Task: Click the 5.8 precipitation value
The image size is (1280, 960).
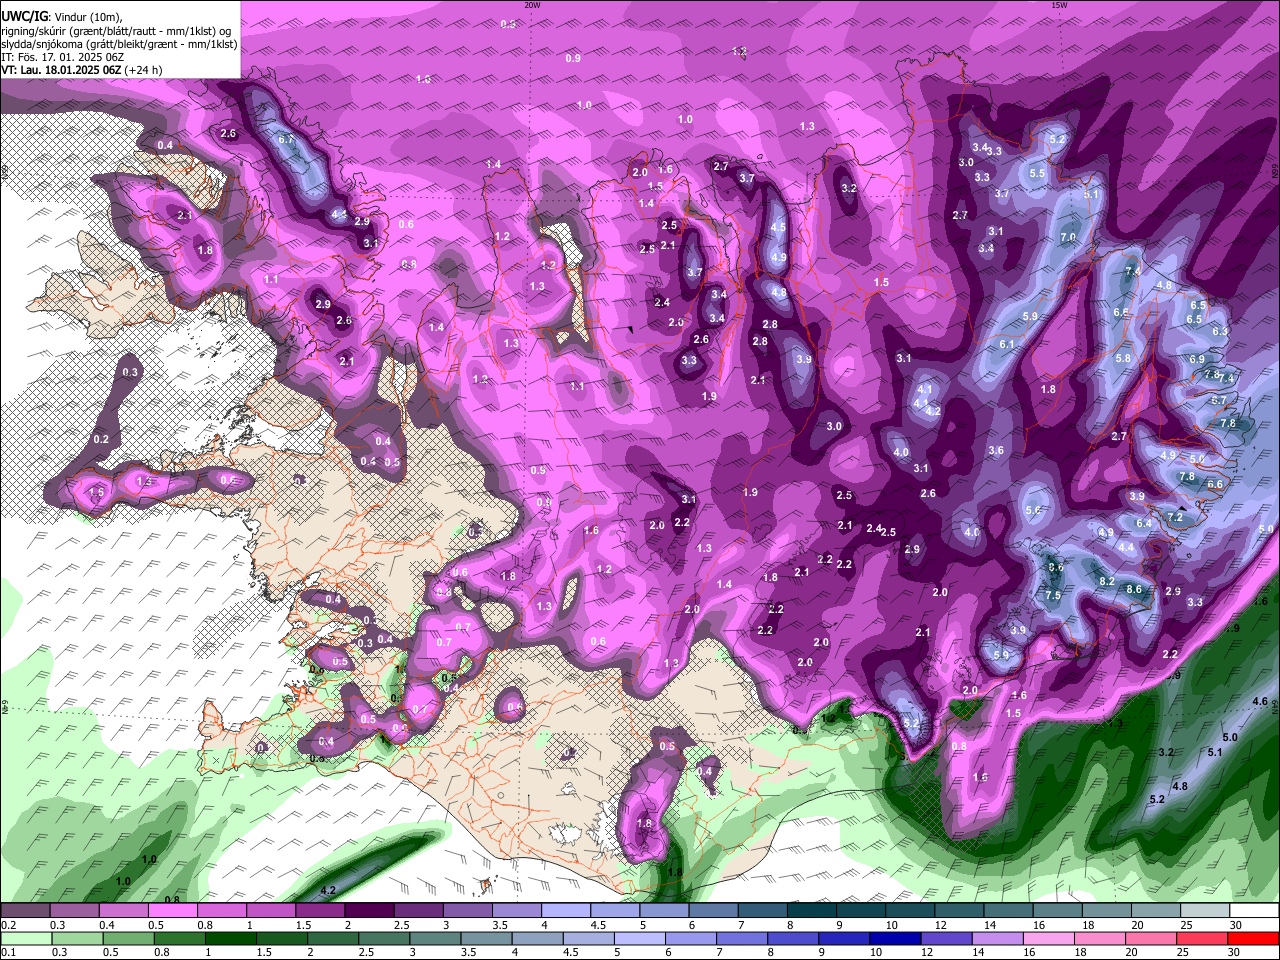Action: coord(1123,358)
